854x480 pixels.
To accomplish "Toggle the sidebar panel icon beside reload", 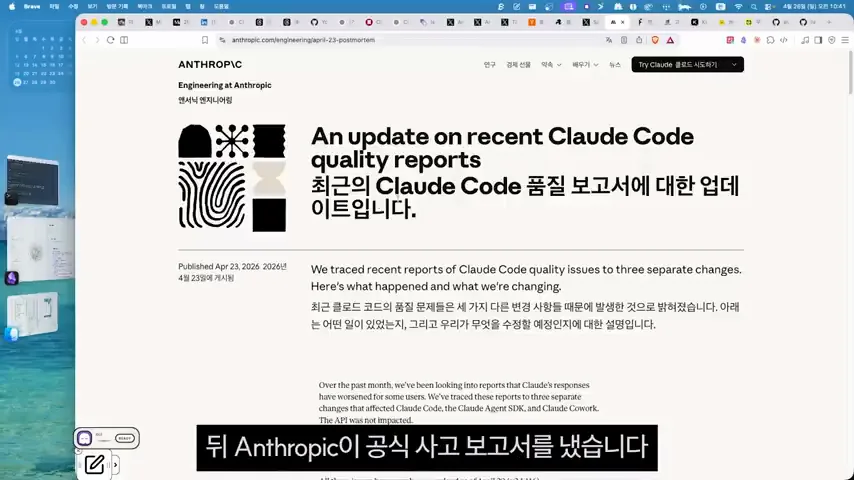I will (124, 40).
